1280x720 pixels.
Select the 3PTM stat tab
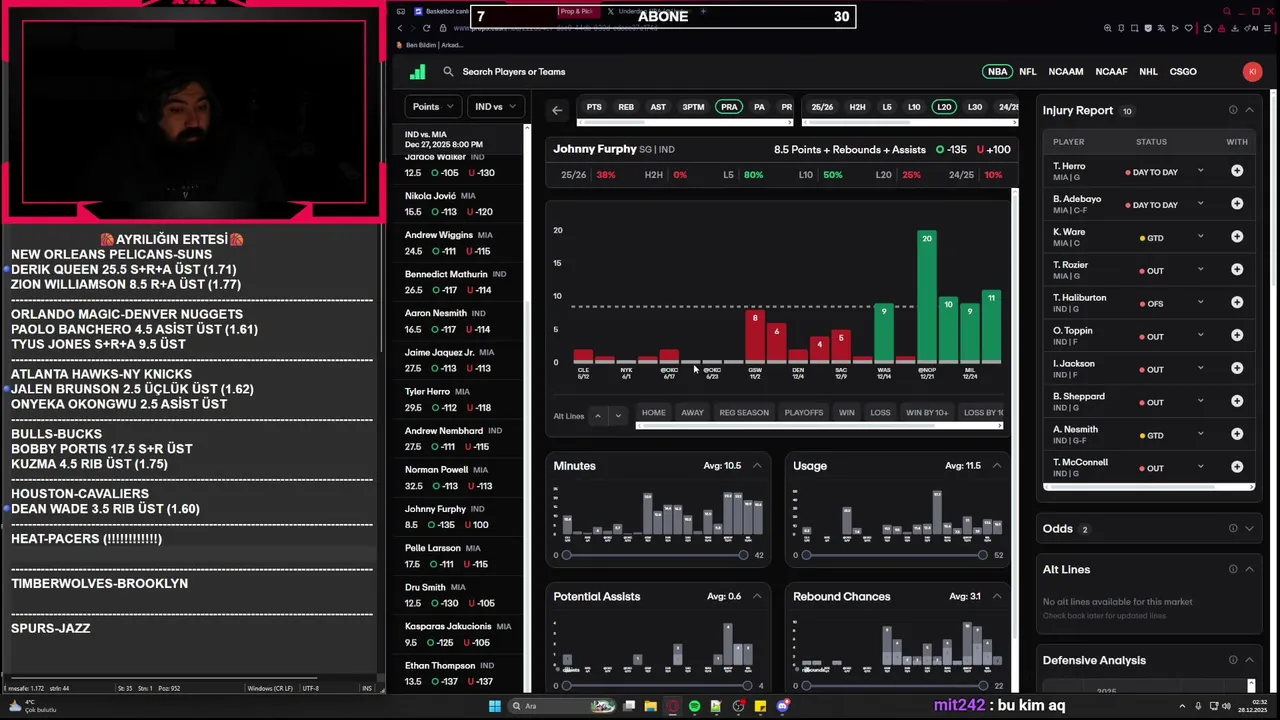click(693, 107)
